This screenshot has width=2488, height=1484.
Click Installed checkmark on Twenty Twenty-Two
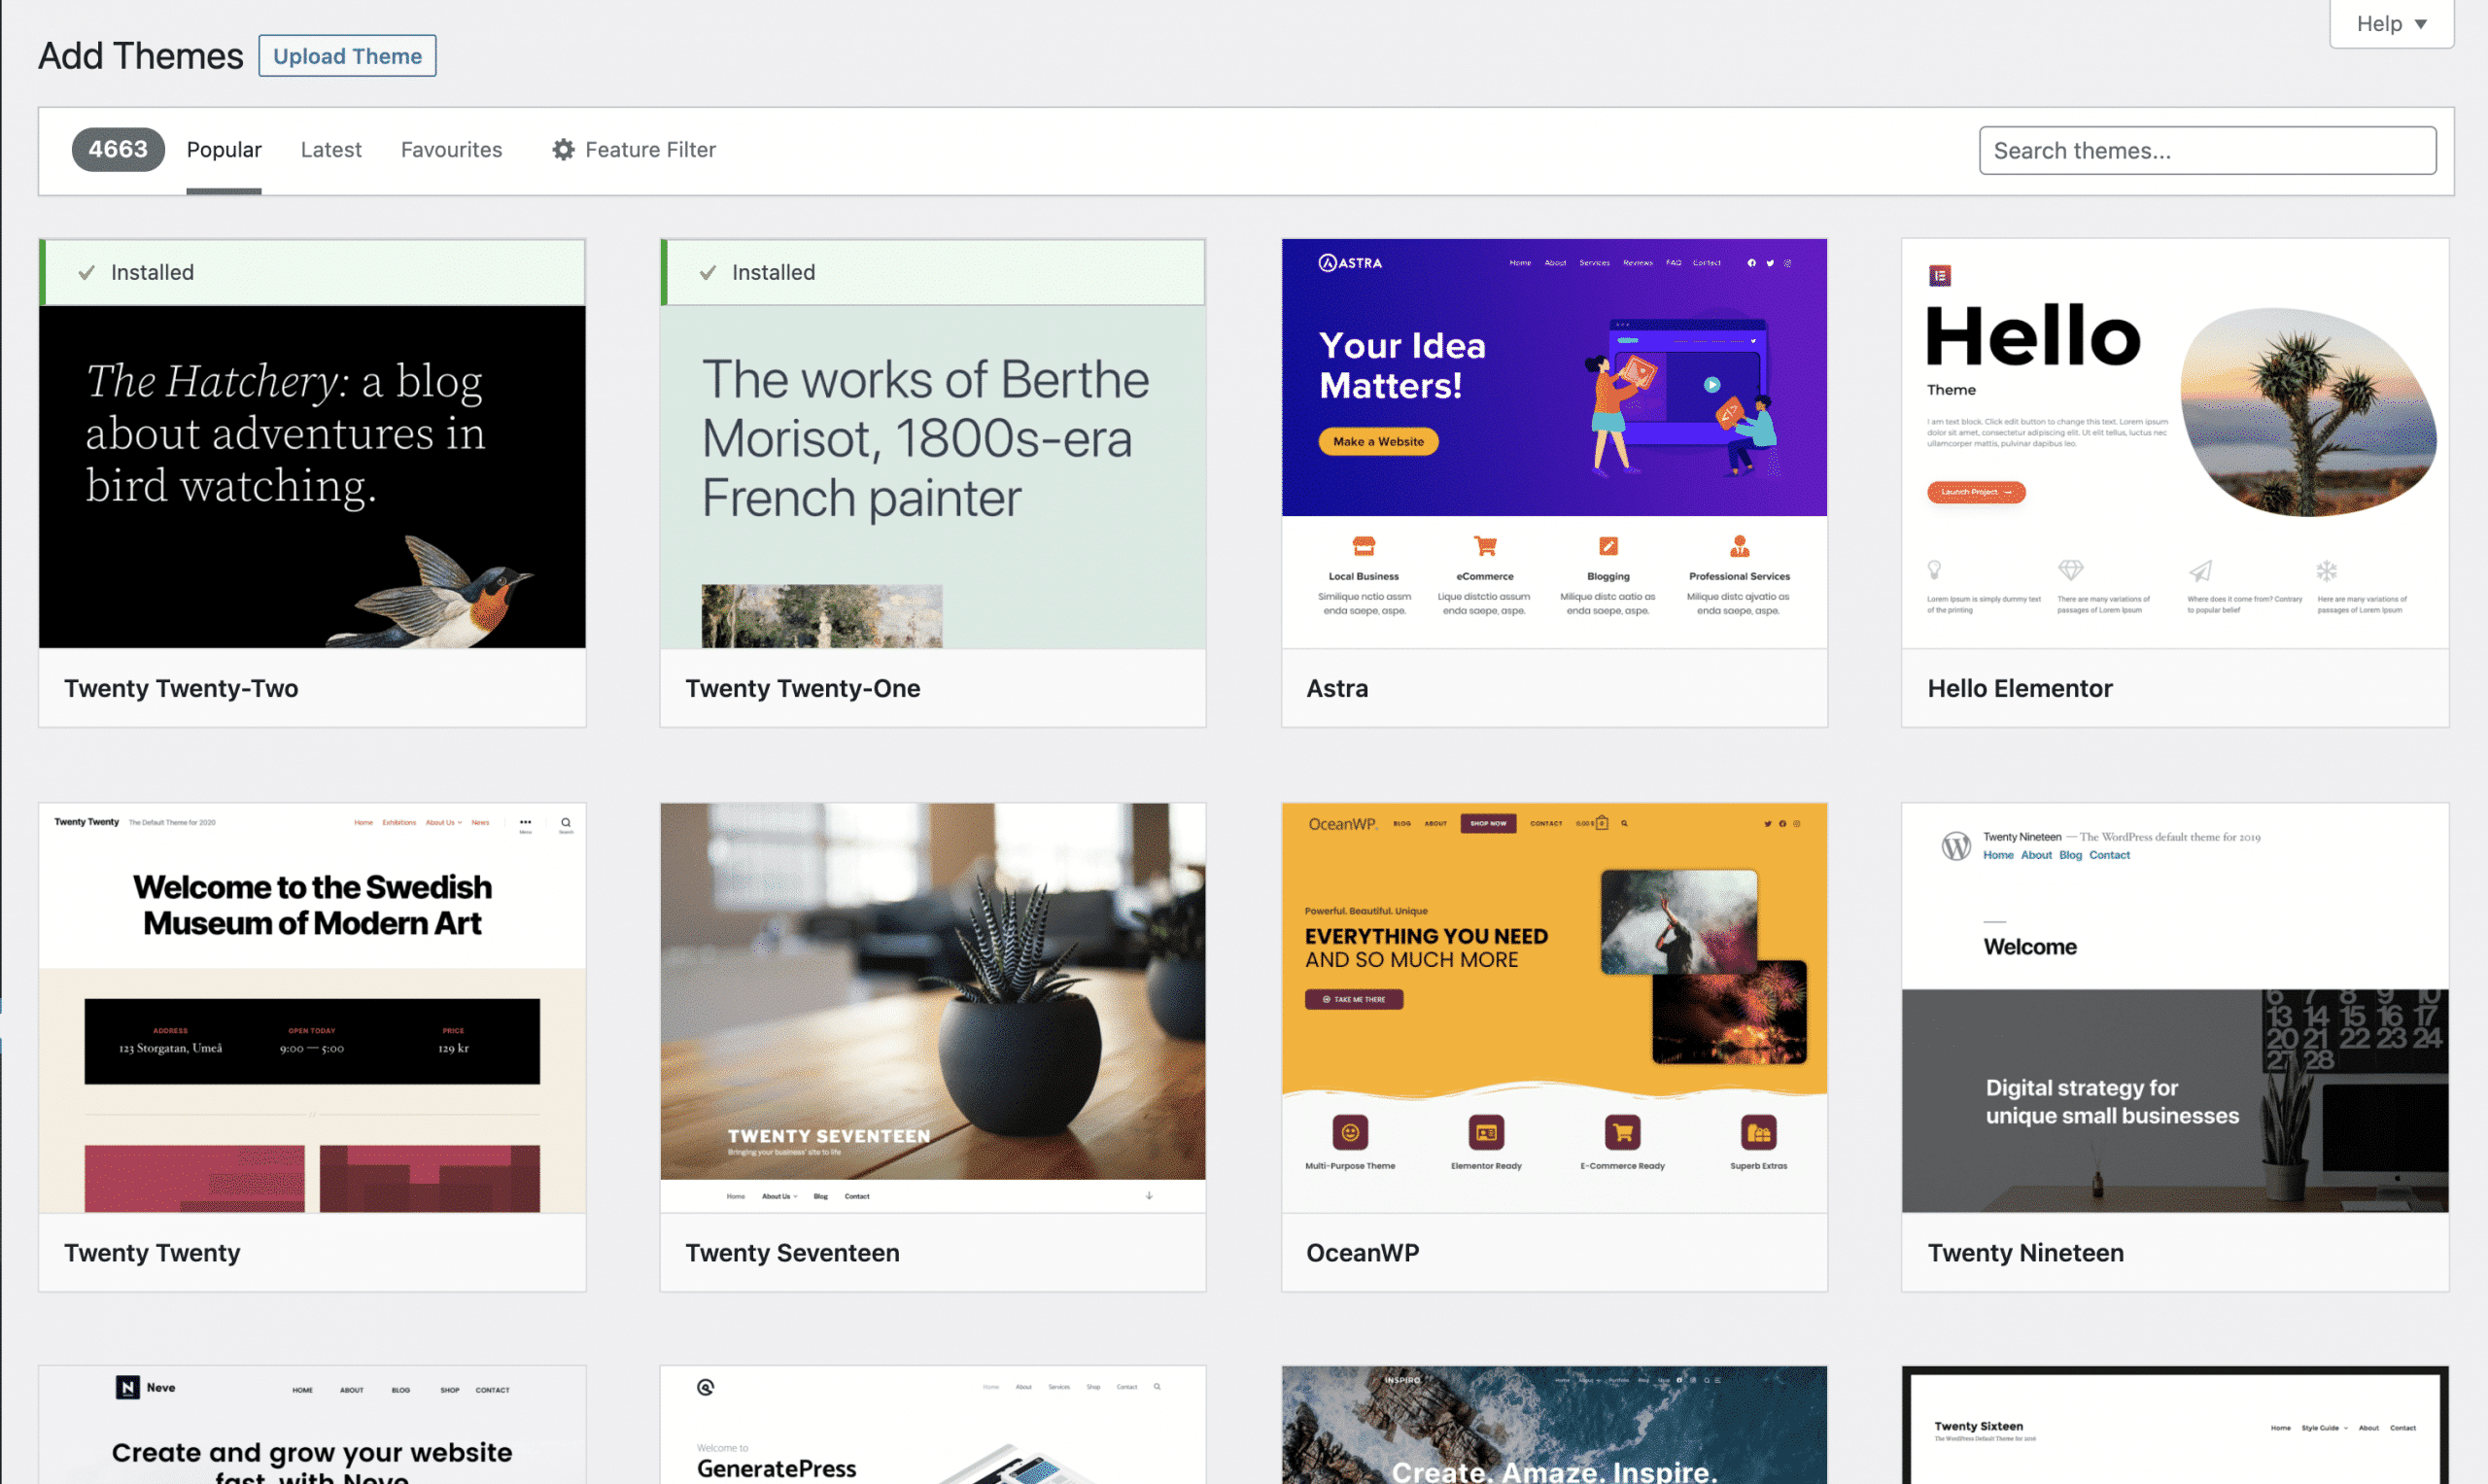coord(87,272)
